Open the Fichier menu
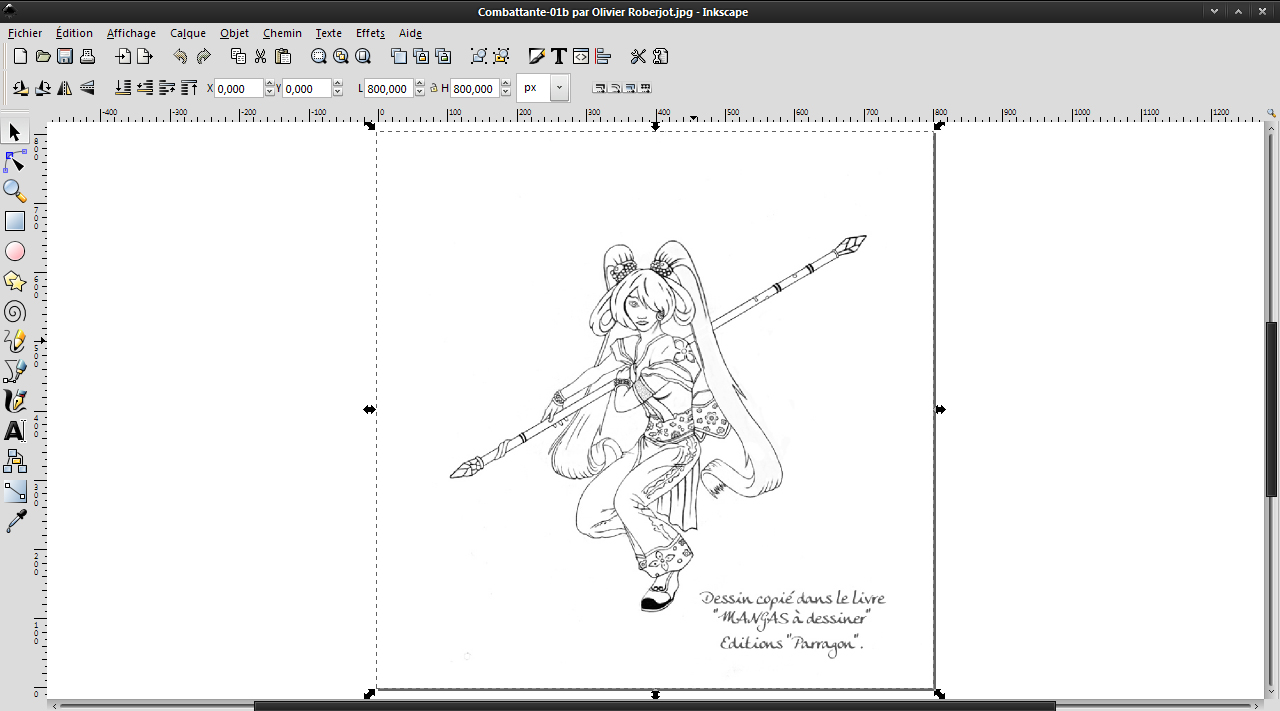The height and width of the screenshot is (711, 1280). click(x=25, y=33)
